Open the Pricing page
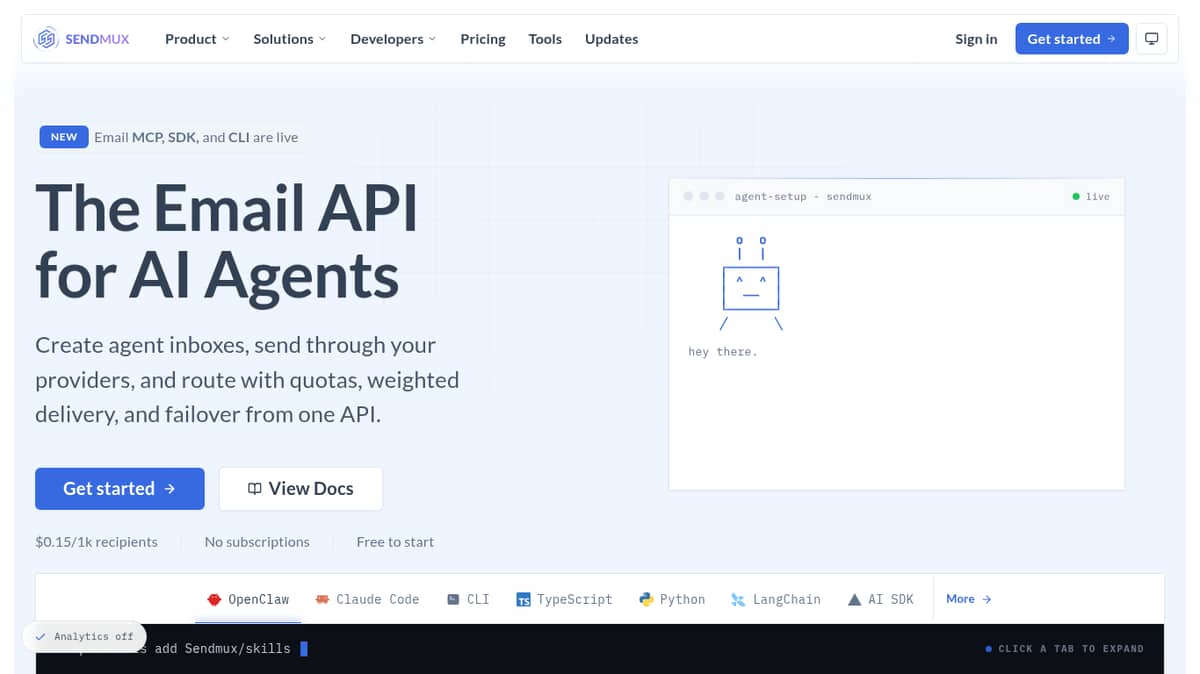The height and width of the screenshot is (674, 1200). click(483, 39)
